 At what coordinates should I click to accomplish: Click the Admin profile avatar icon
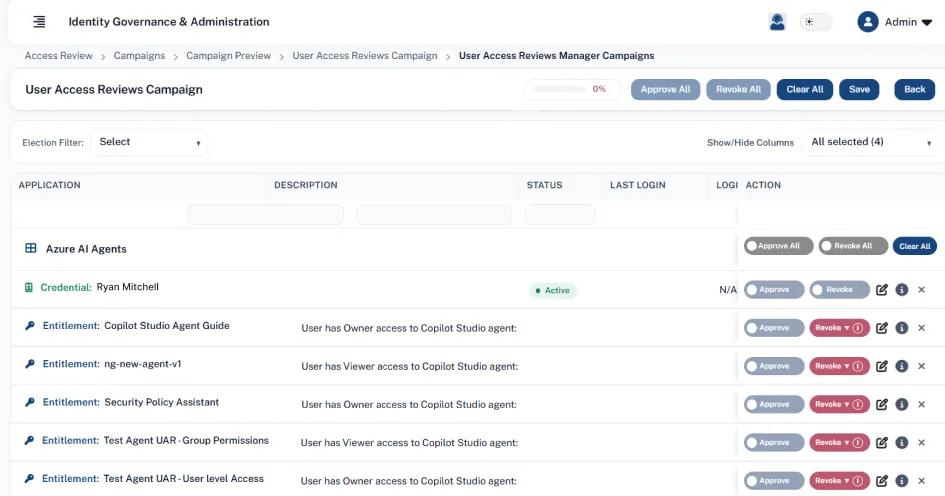tap(867, 22)
